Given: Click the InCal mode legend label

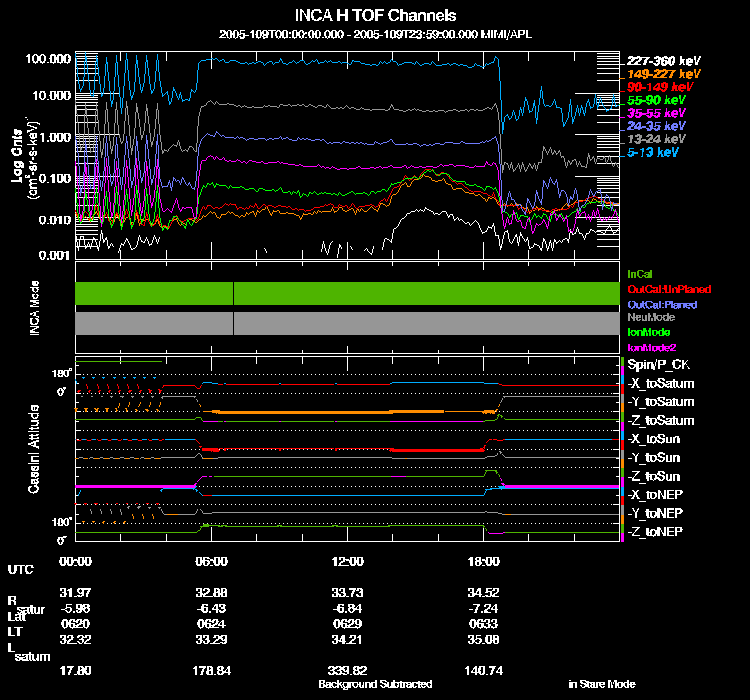Looking at the screenshot, I should coord(640,274).
